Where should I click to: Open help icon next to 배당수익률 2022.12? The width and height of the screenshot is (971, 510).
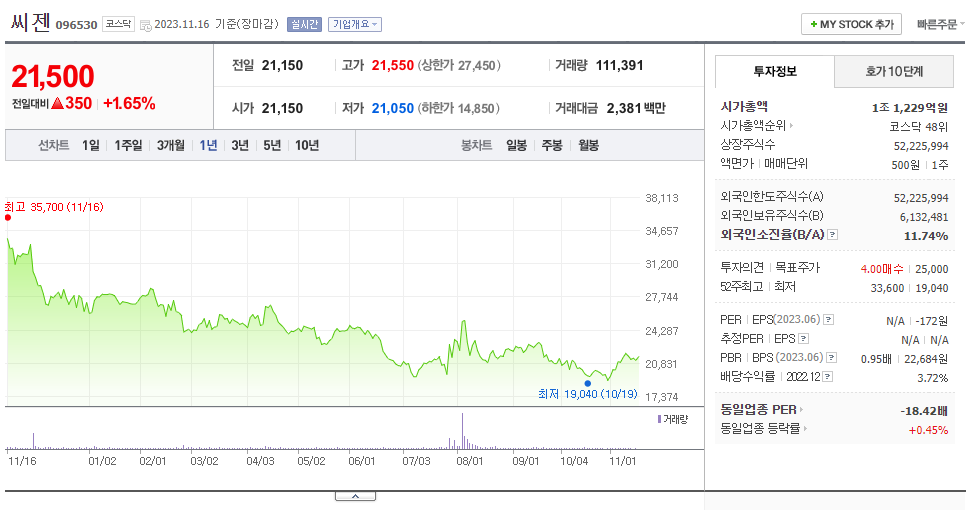(827, 376)
